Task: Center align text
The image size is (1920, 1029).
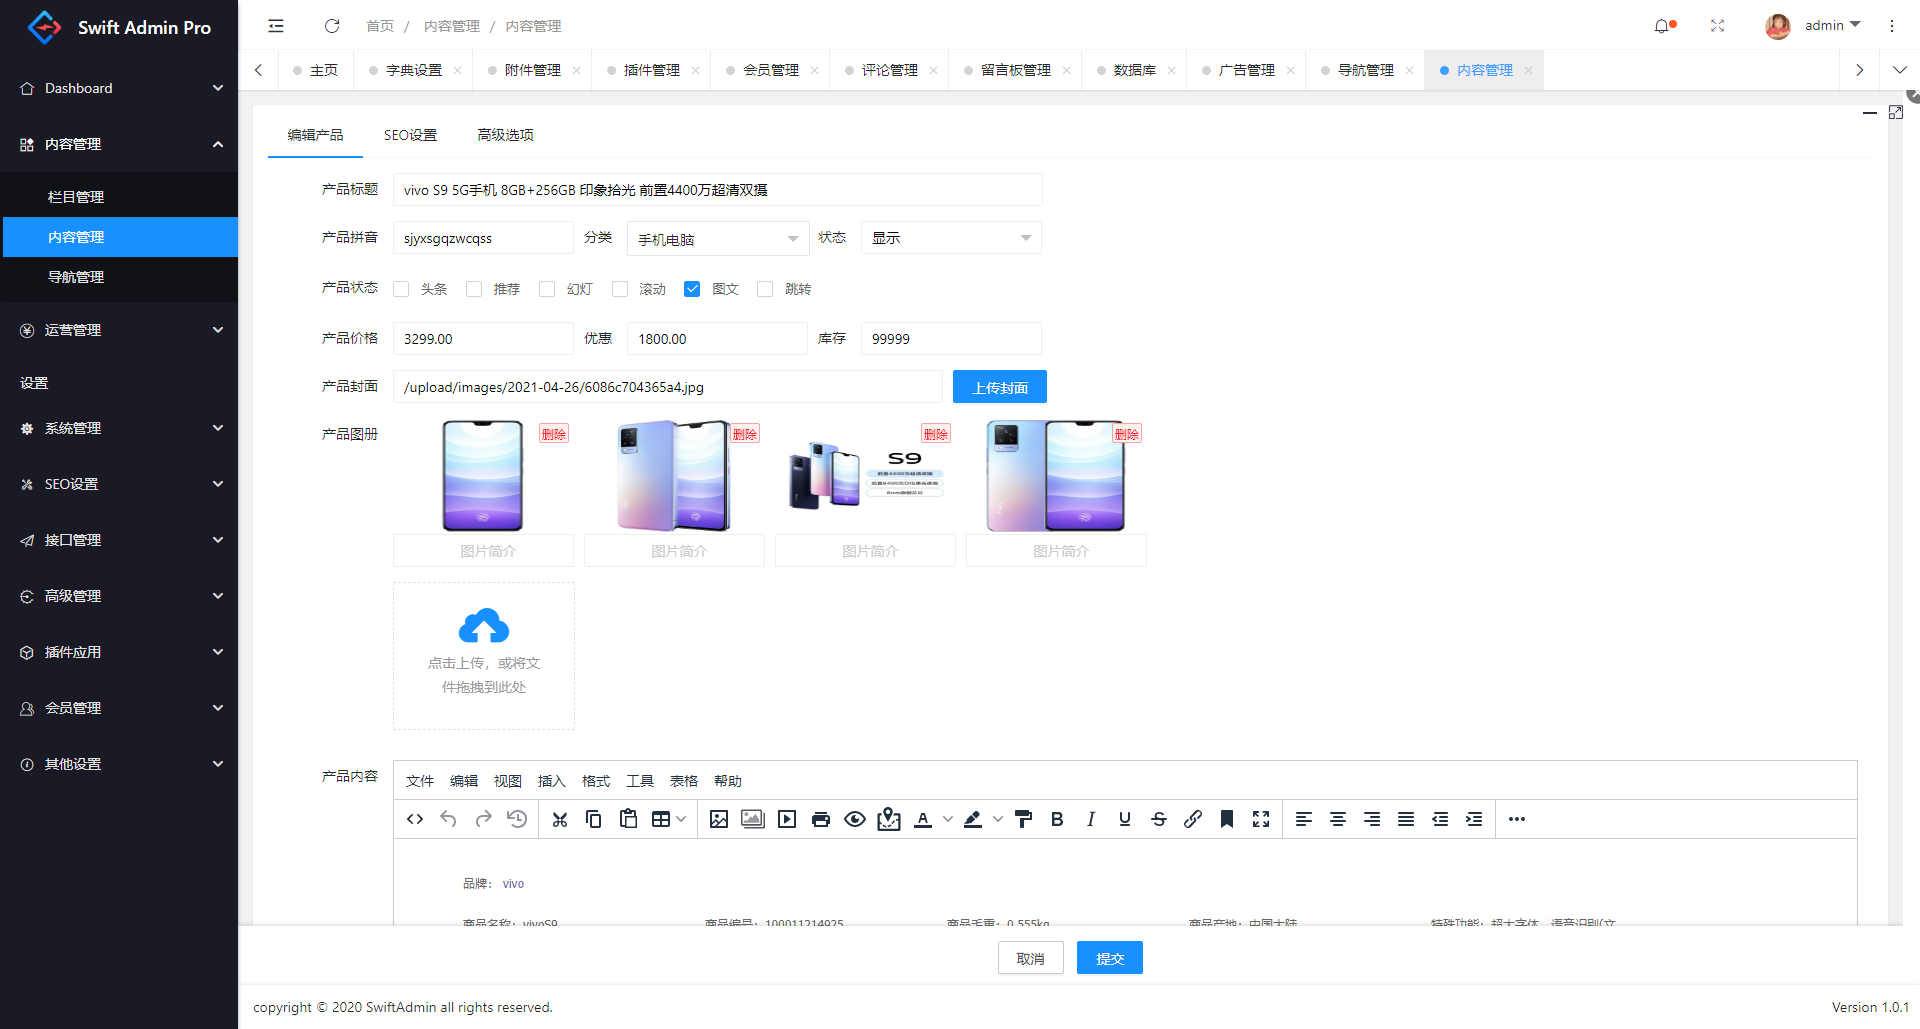Action: coord(1338,819)
